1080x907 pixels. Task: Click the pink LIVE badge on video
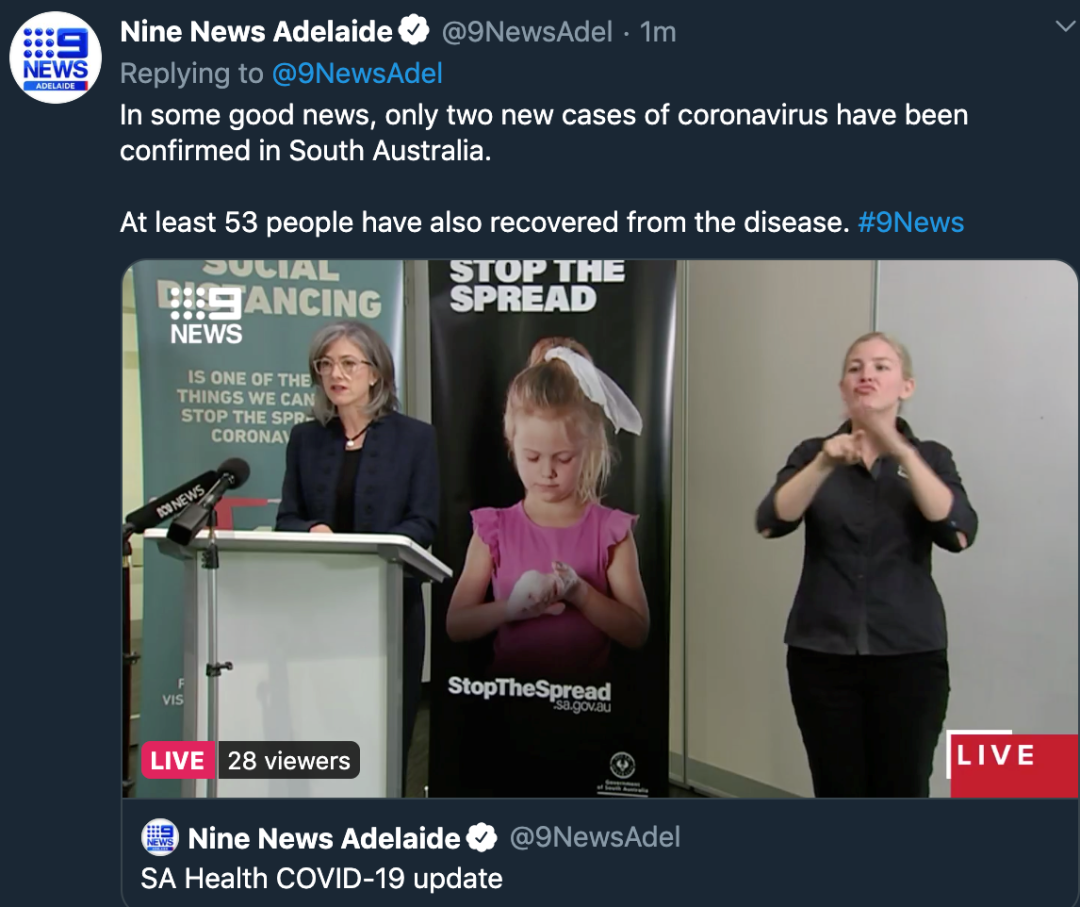point(178,760)
